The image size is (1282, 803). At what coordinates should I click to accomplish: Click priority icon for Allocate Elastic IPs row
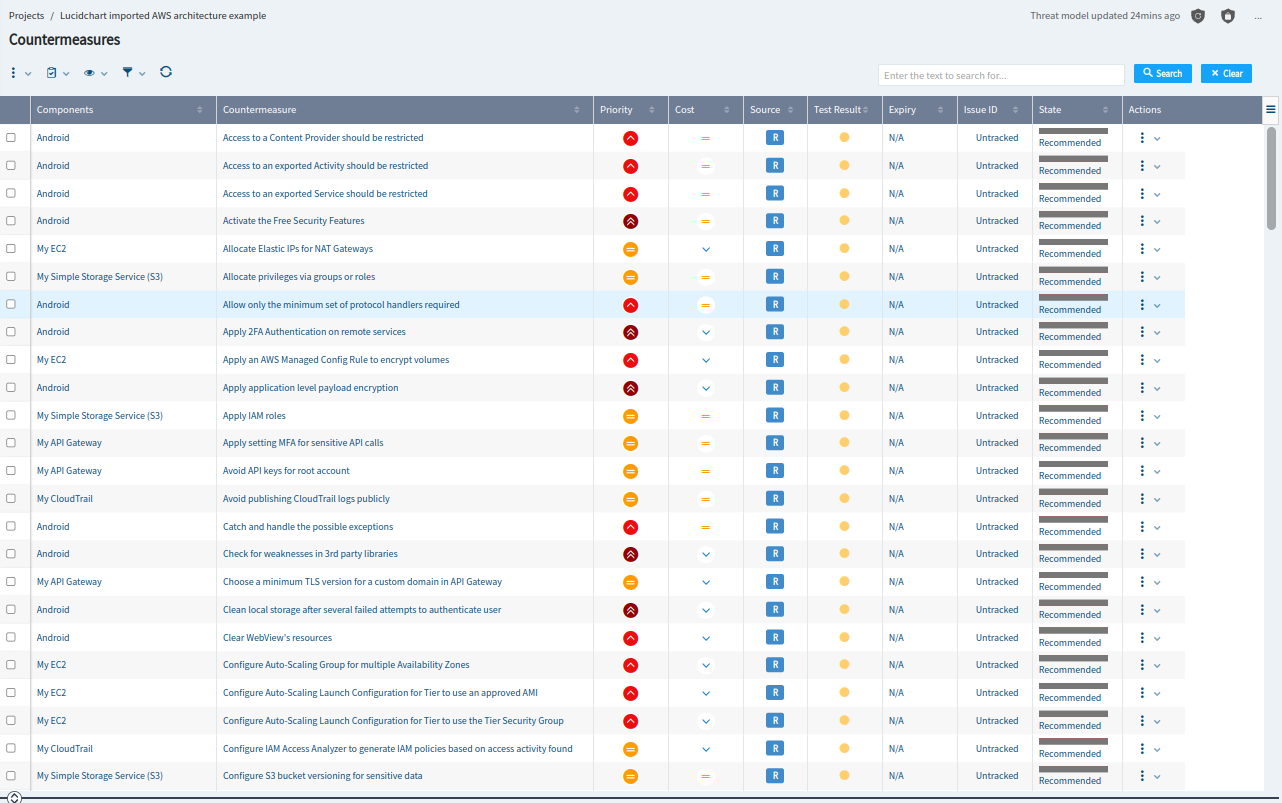point(631,249)
